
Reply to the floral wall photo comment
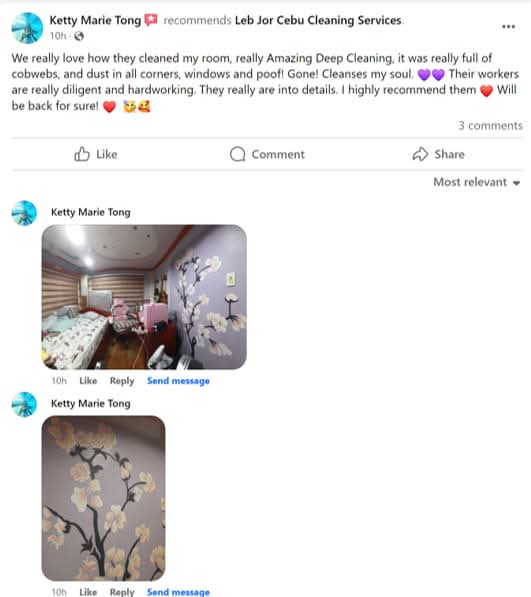click(x=122, y=592)
